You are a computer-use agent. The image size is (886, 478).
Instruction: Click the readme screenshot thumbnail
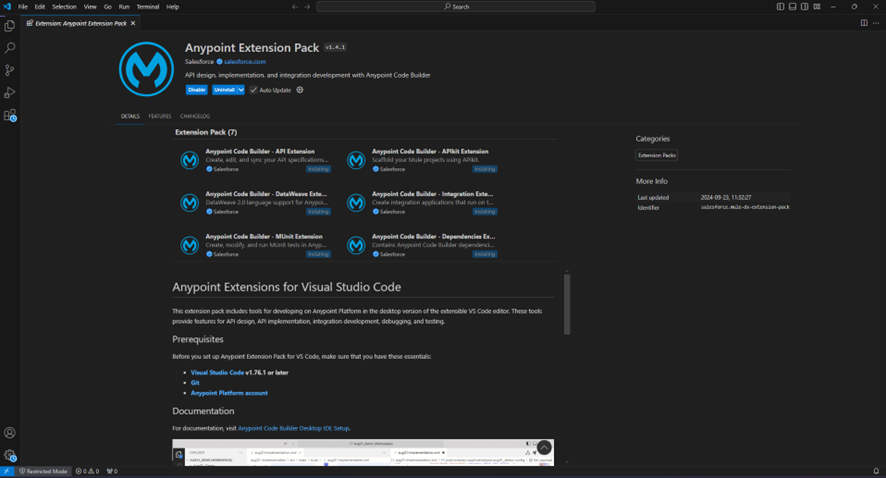pos(363,453)
